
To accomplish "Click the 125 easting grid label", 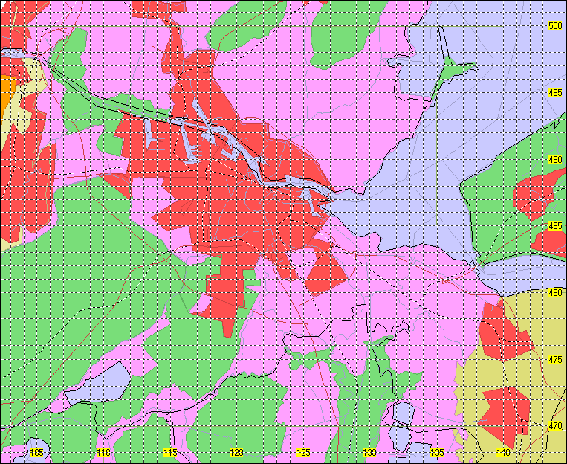I will 303,452.
